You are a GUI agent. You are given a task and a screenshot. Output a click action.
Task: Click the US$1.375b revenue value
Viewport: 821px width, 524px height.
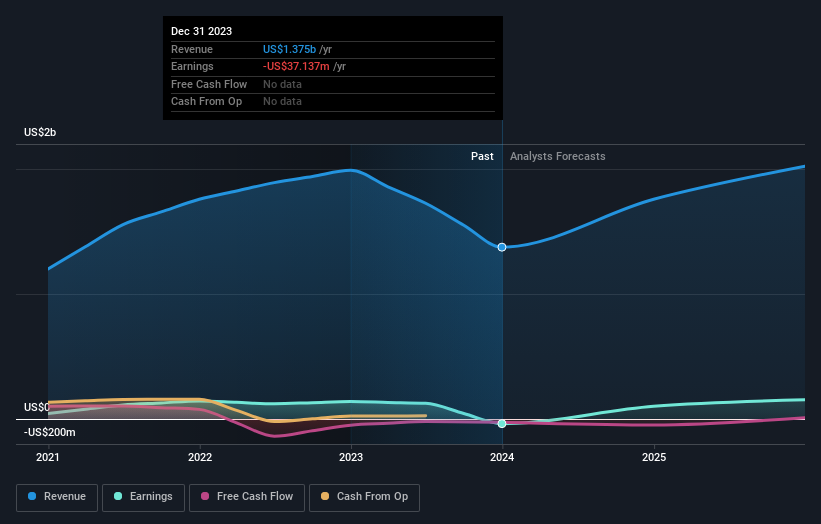(290, 49)
